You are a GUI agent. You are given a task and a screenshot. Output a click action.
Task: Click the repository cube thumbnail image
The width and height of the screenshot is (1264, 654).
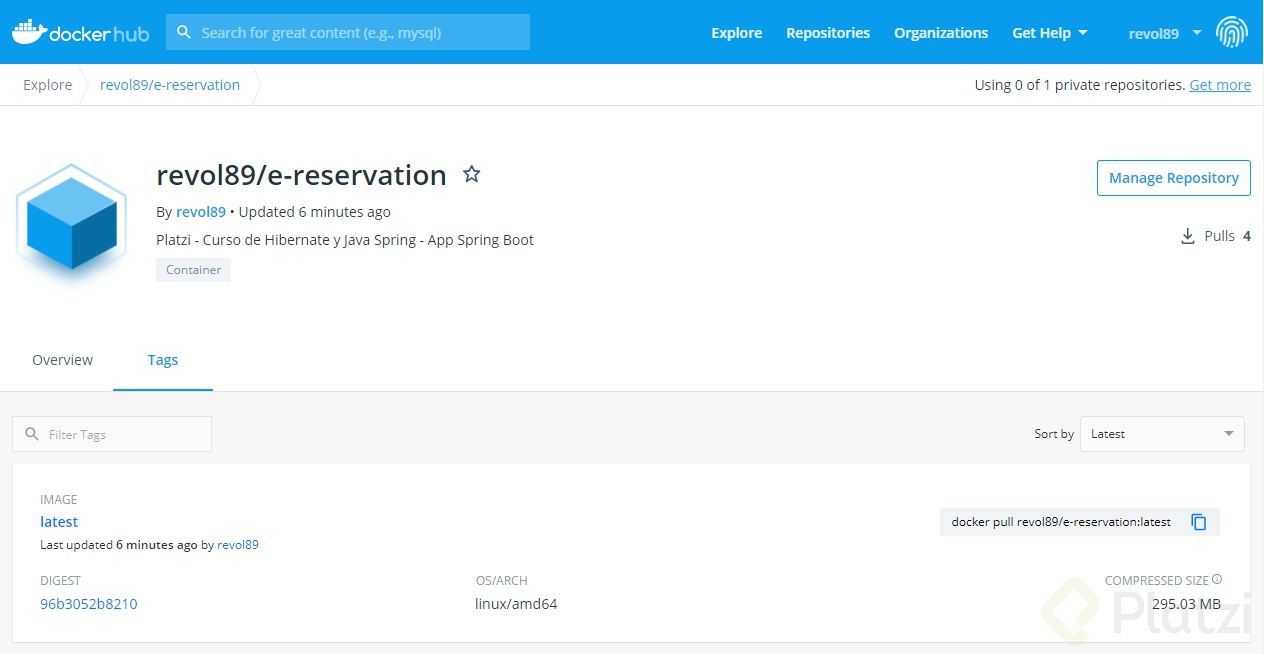click(70, 222)
